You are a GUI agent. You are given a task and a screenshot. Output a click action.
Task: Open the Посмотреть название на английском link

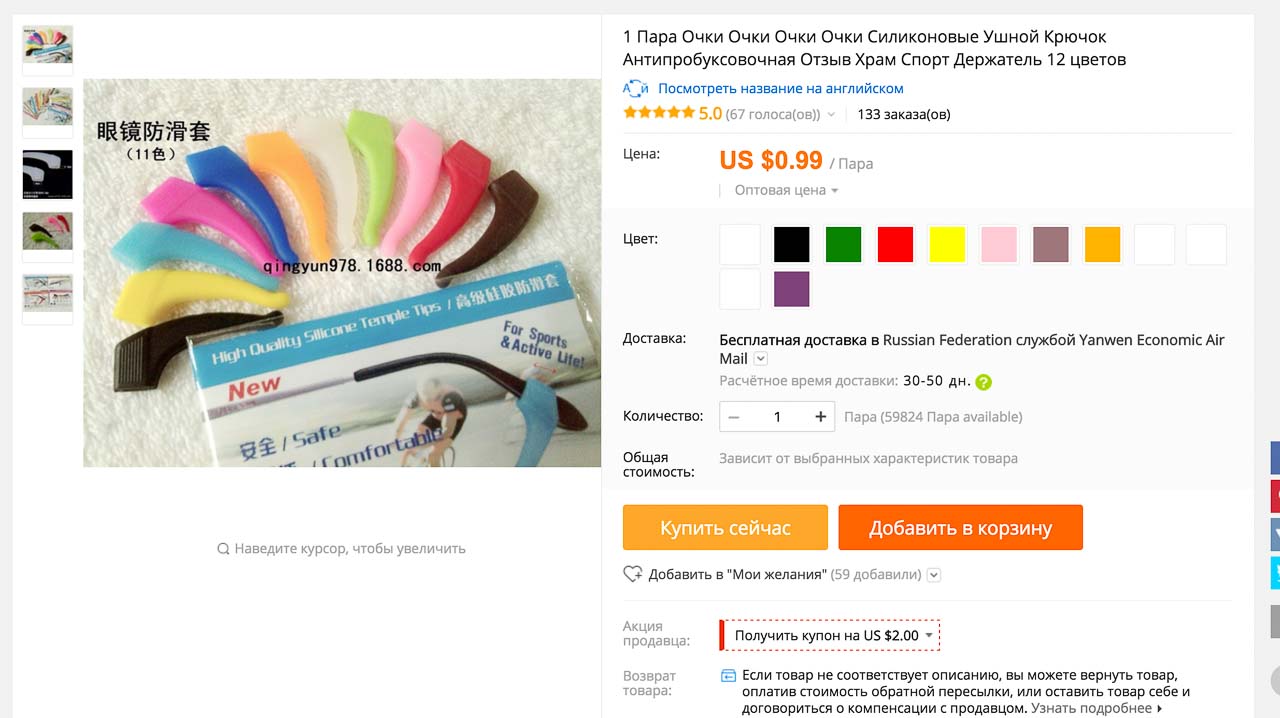781,88
